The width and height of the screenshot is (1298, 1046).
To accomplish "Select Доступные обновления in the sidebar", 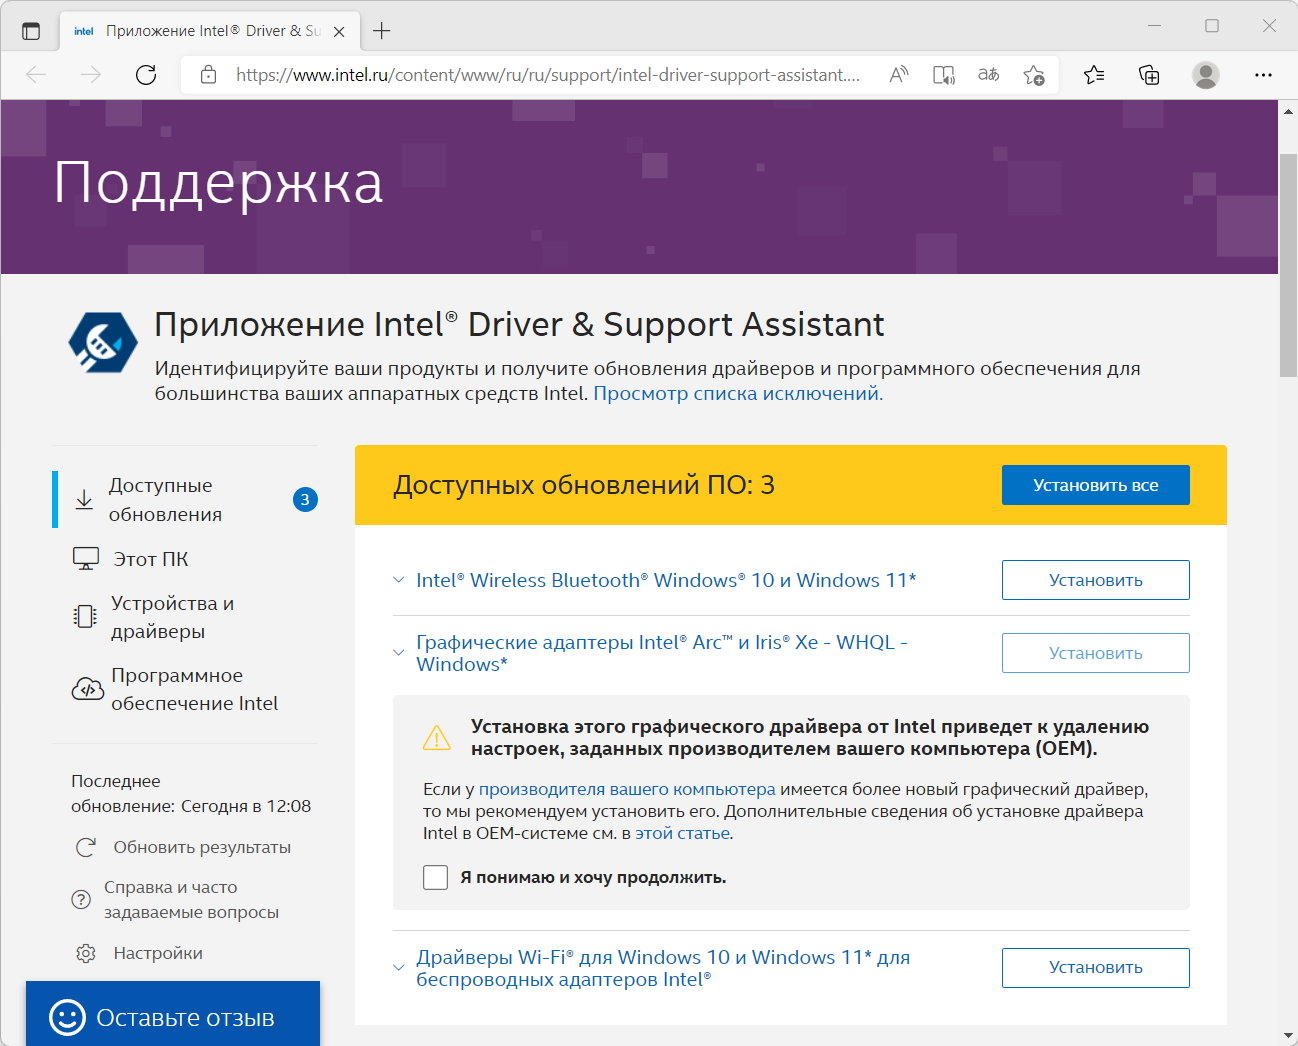I will pyautogui.click(x=185, y=499).
